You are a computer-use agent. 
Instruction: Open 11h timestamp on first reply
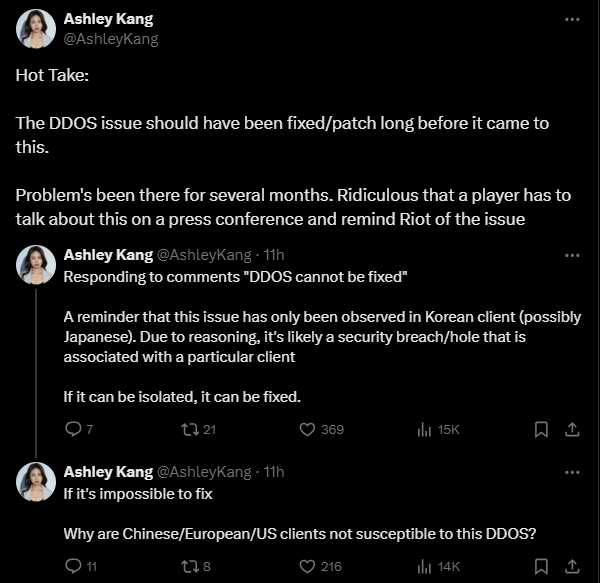[x=272, y=255]
